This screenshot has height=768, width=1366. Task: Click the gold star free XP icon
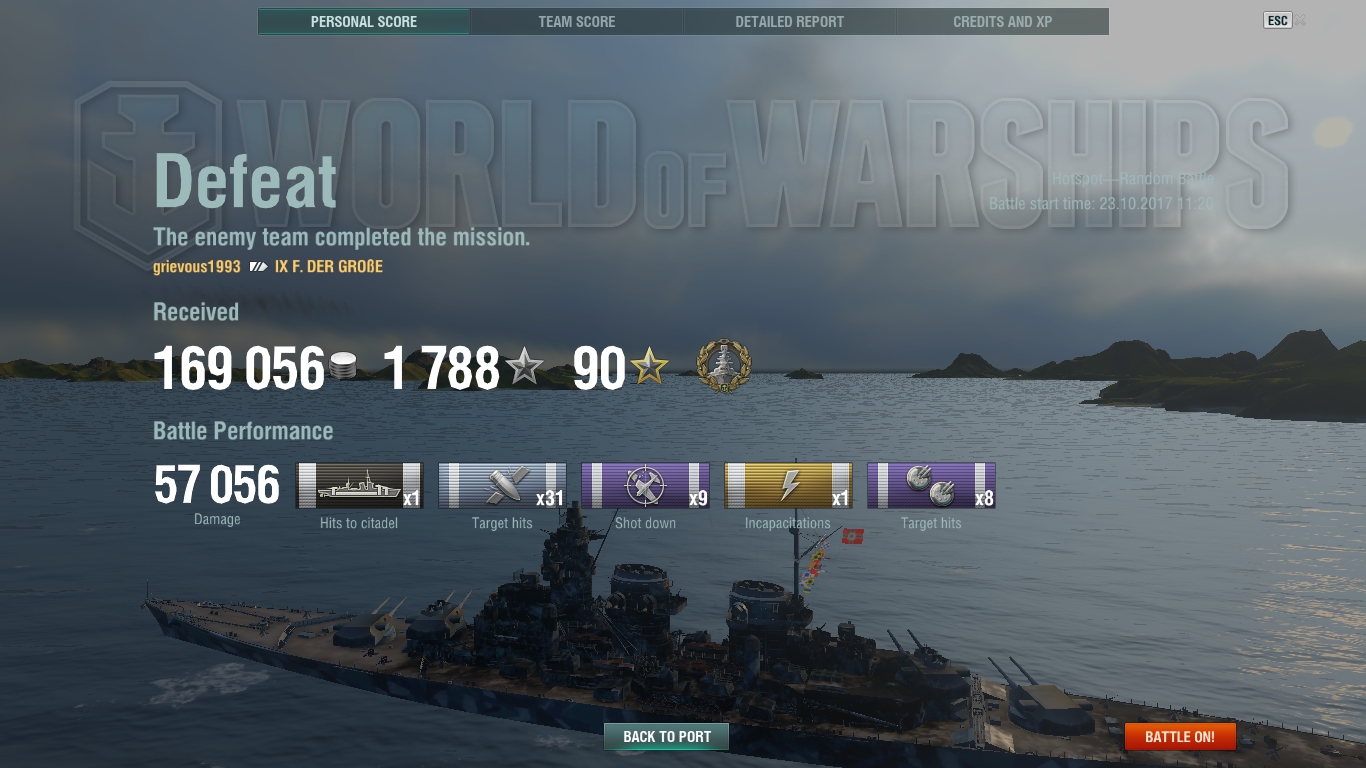click(x=649, y=368)
